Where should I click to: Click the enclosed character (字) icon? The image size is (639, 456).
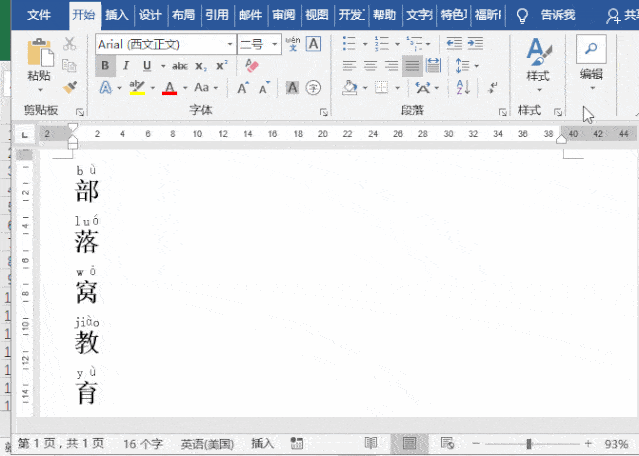click(x=313, y=88)
